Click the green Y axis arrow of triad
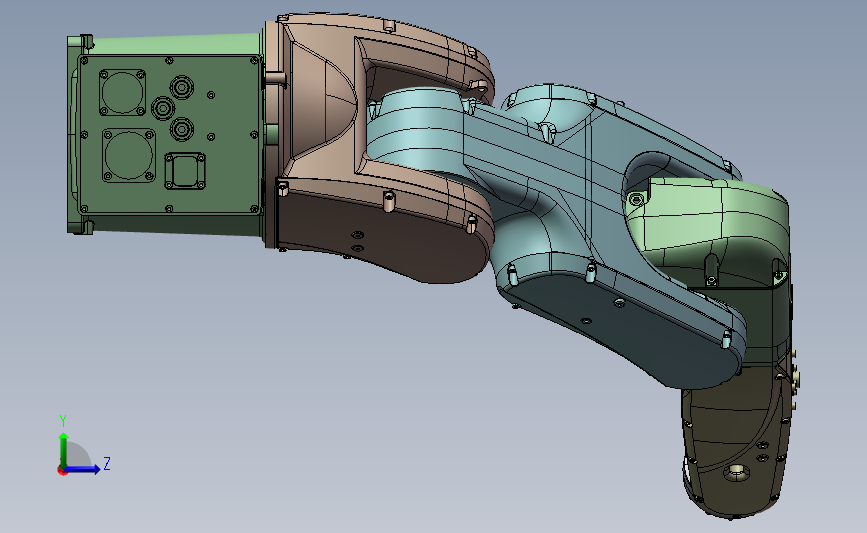This screenshot has width=867, height=533. tap(64, 449)
